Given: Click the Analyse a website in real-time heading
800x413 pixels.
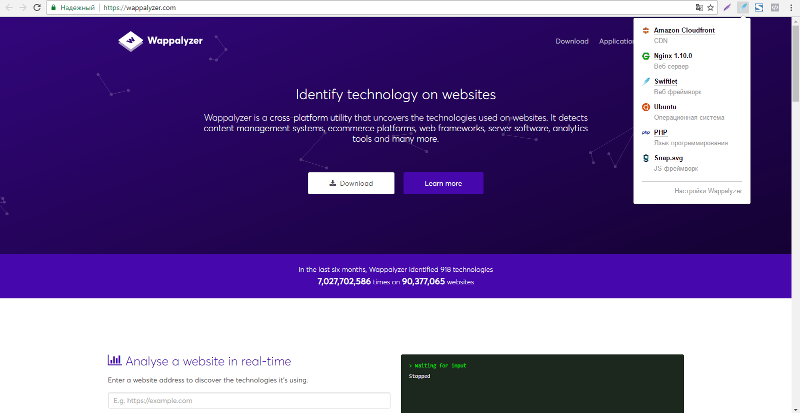Looking at the screenshot, I should (208, 361).
